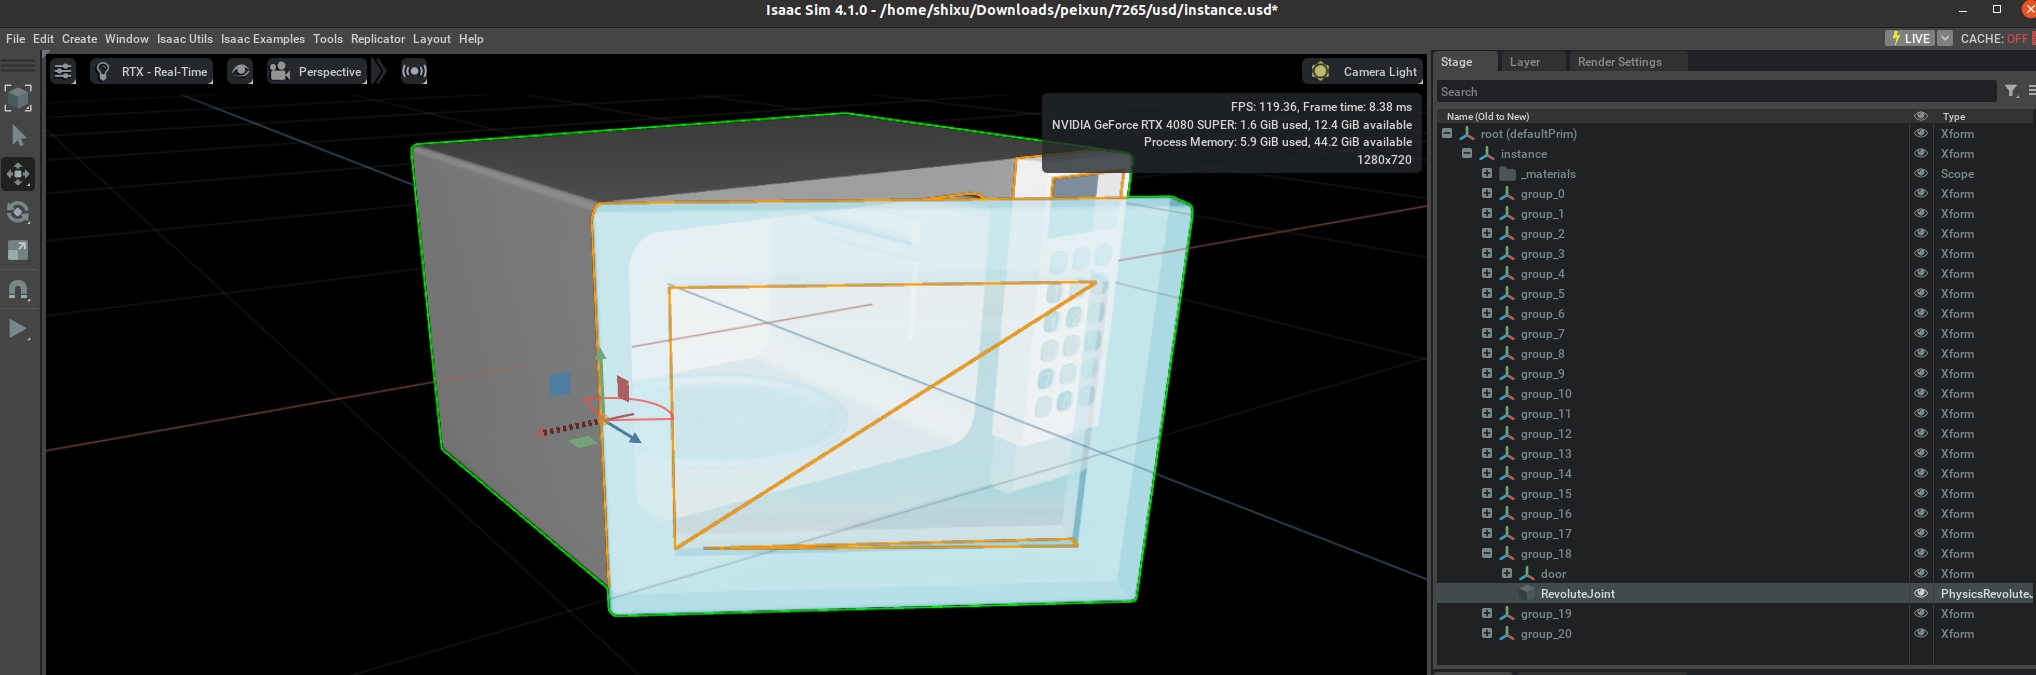Open the Edit menu

click(43, 39)
